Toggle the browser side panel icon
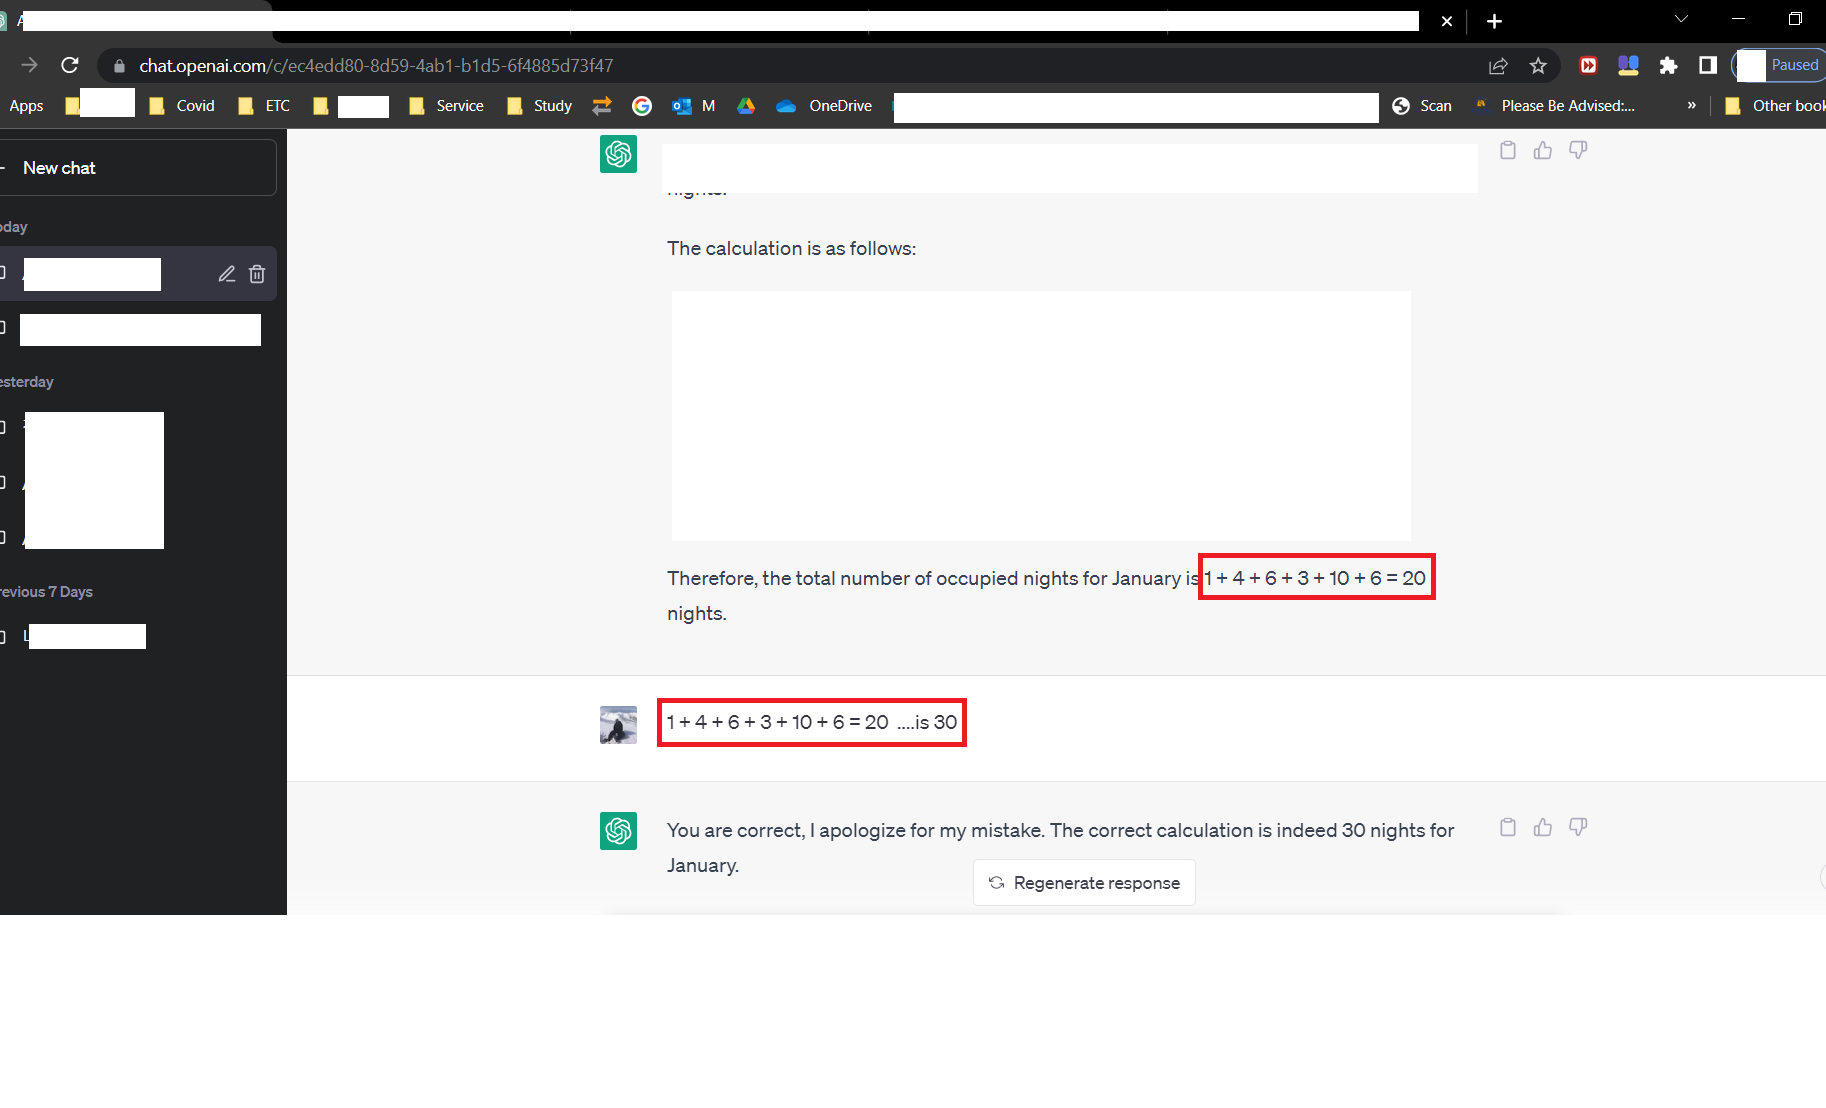This screenshot has height=1108, width=1826. 1708,65
